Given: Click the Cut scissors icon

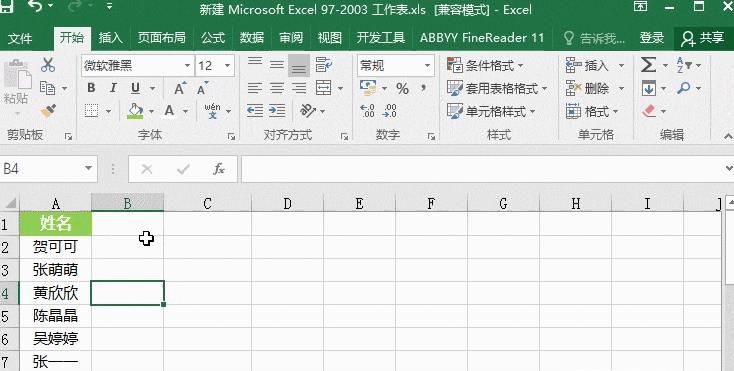Looking at the screenshot, I should pyautogui.click(x=48, y=65).
